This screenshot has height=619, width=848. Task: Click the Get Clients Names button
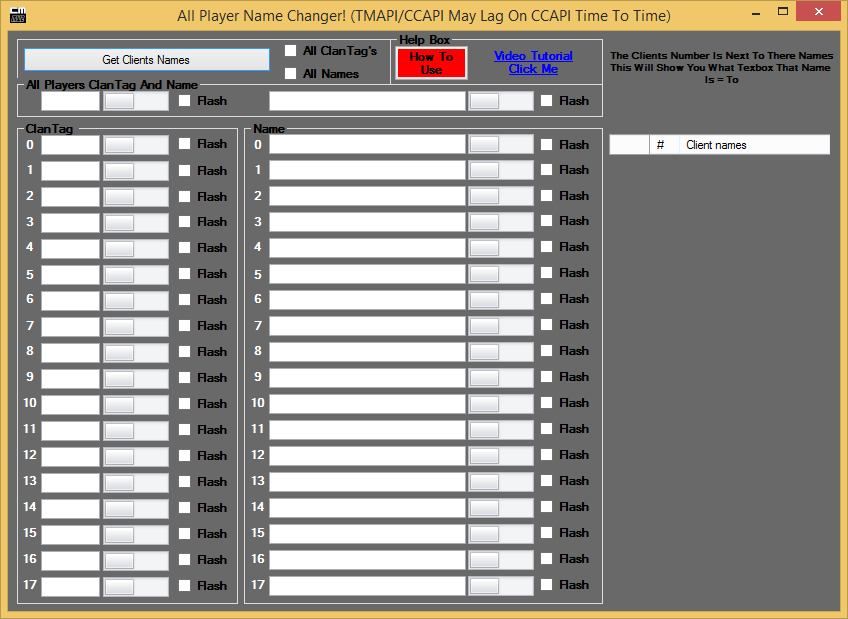(146, 60)
